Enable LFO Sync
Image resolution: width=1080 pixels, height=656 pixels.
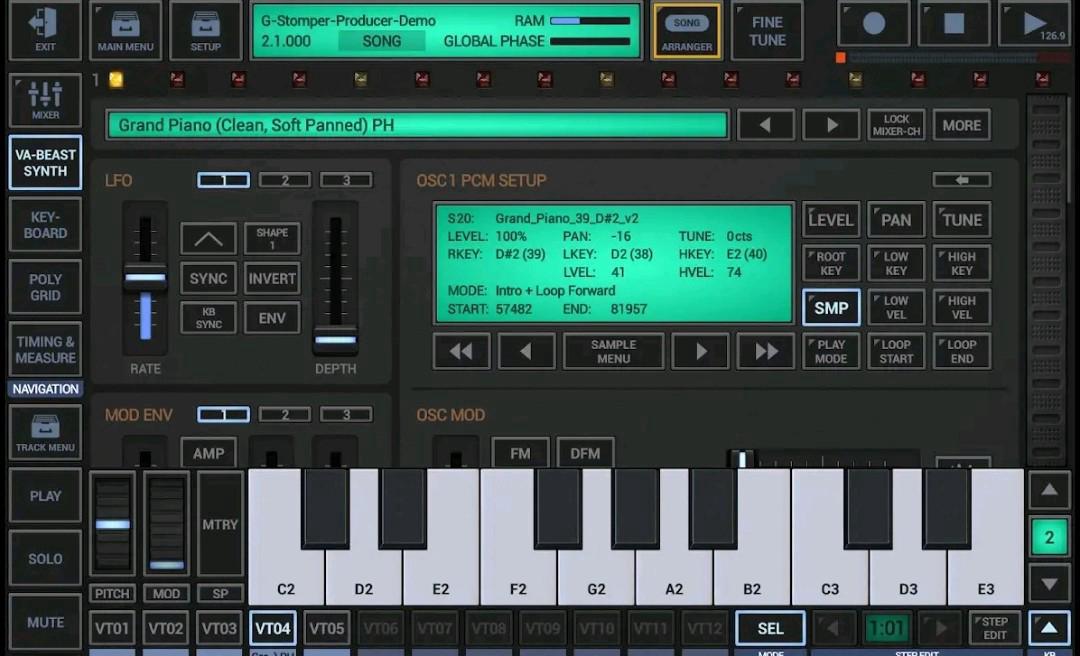coord(208,278)
